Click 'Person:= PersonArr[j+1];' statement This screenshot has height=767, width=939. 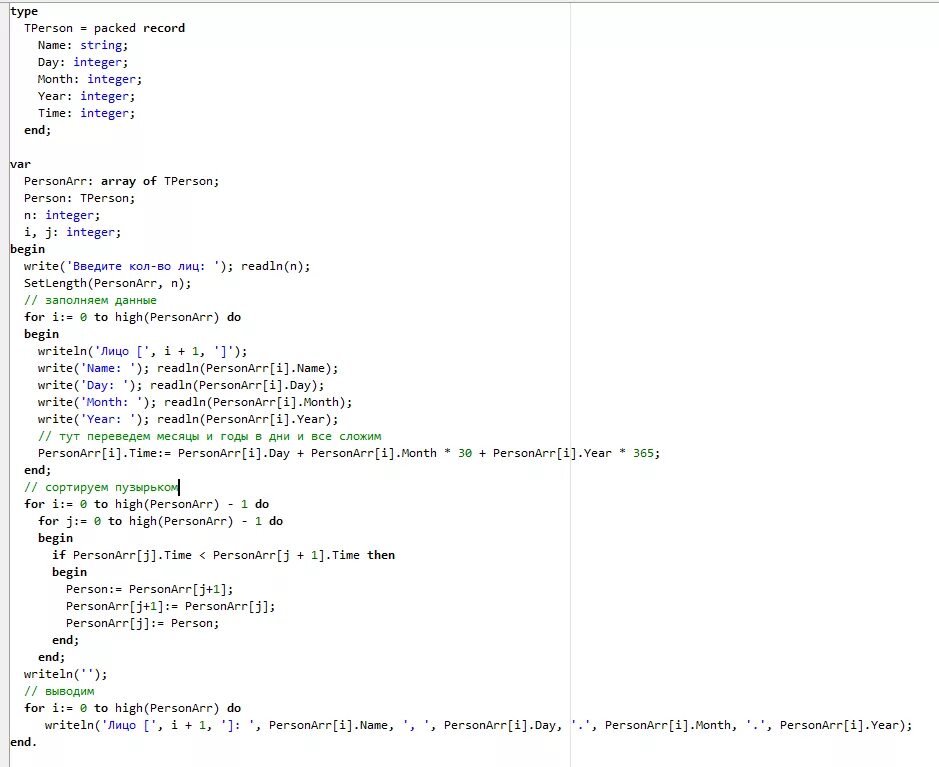[150, 589]
